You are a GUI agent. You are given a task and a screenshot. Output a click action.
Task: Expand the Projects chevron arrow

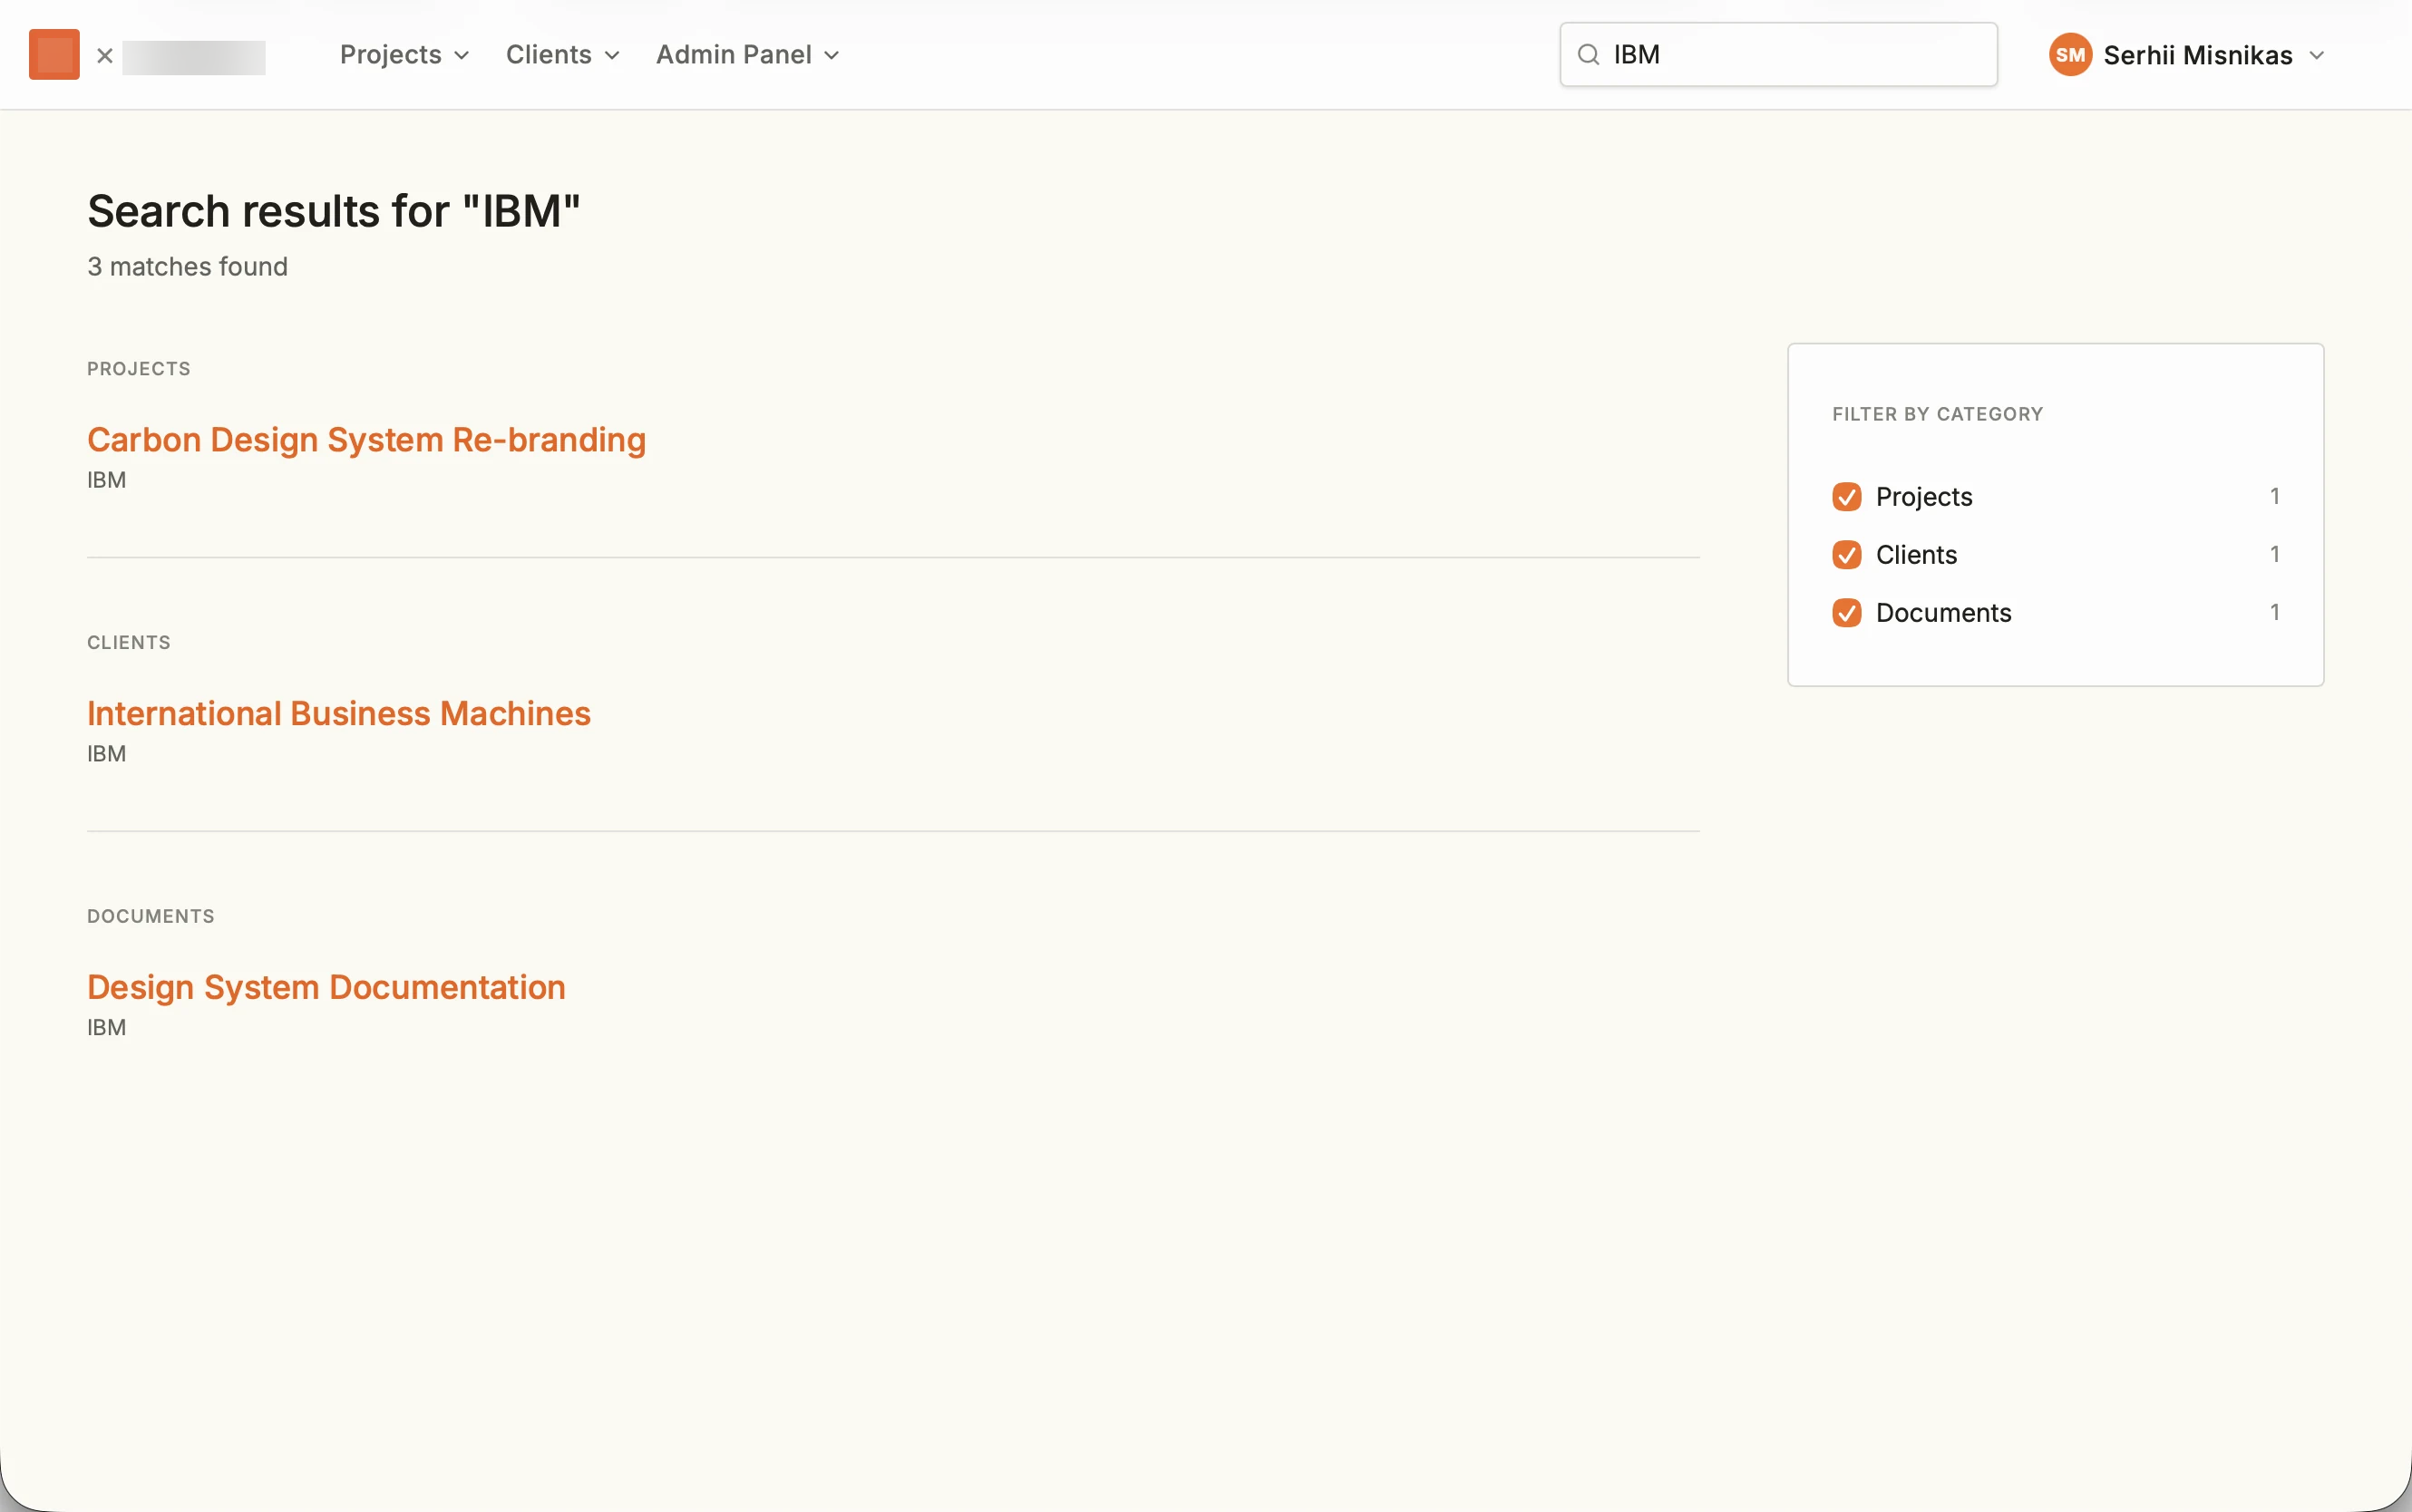pyautogui.click(x=461, y=55)
